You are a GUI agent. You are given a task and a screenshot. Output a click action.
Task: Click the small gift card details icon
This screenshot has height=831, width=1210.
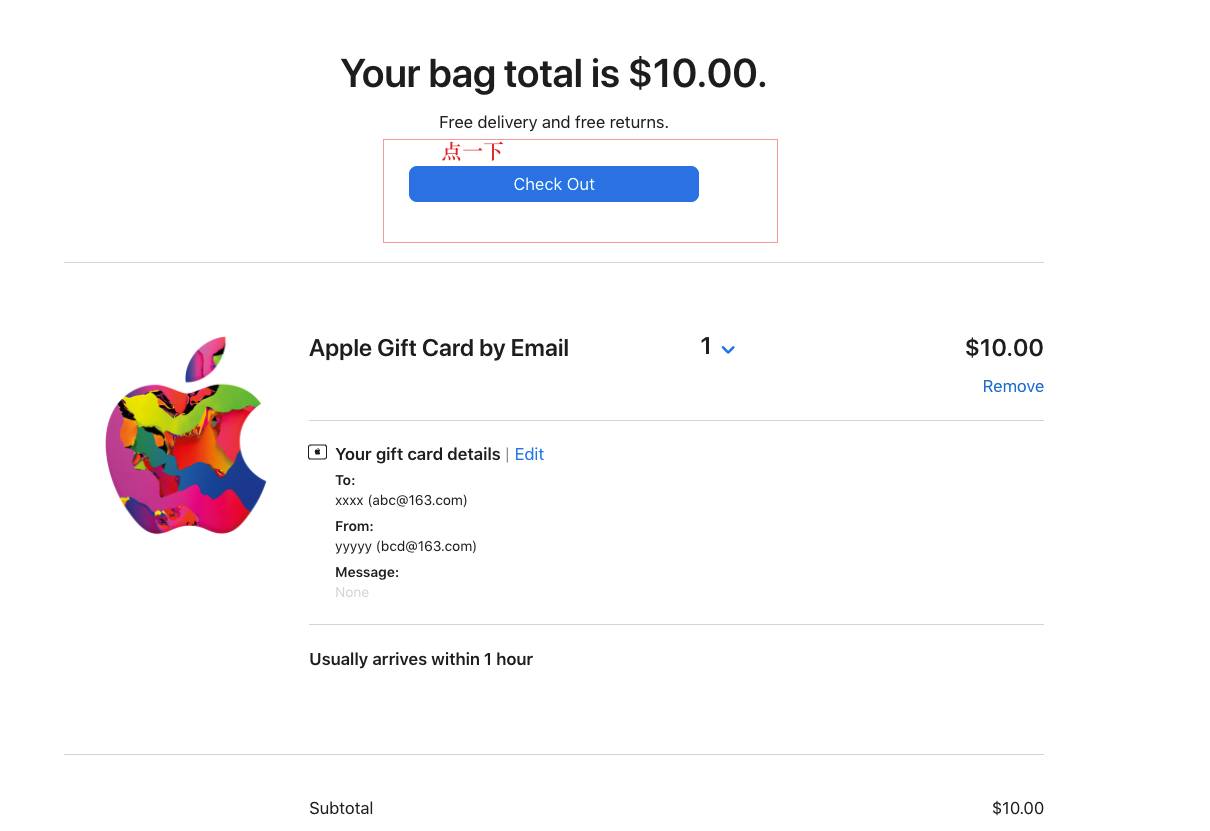[317, 453]
